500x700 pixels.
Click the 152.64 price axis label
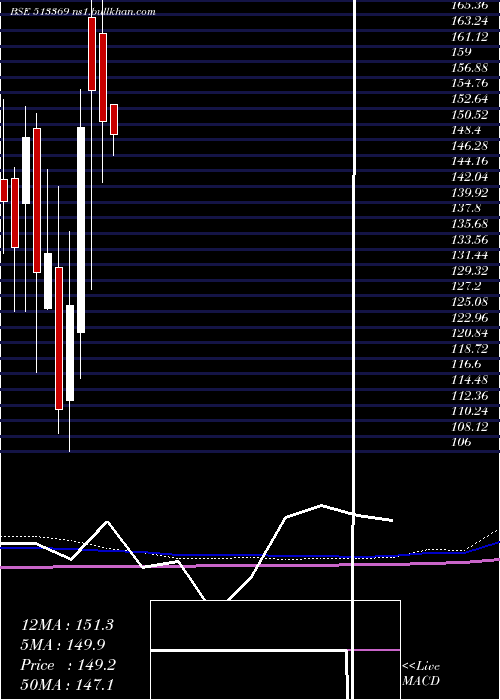click(469, 99)
